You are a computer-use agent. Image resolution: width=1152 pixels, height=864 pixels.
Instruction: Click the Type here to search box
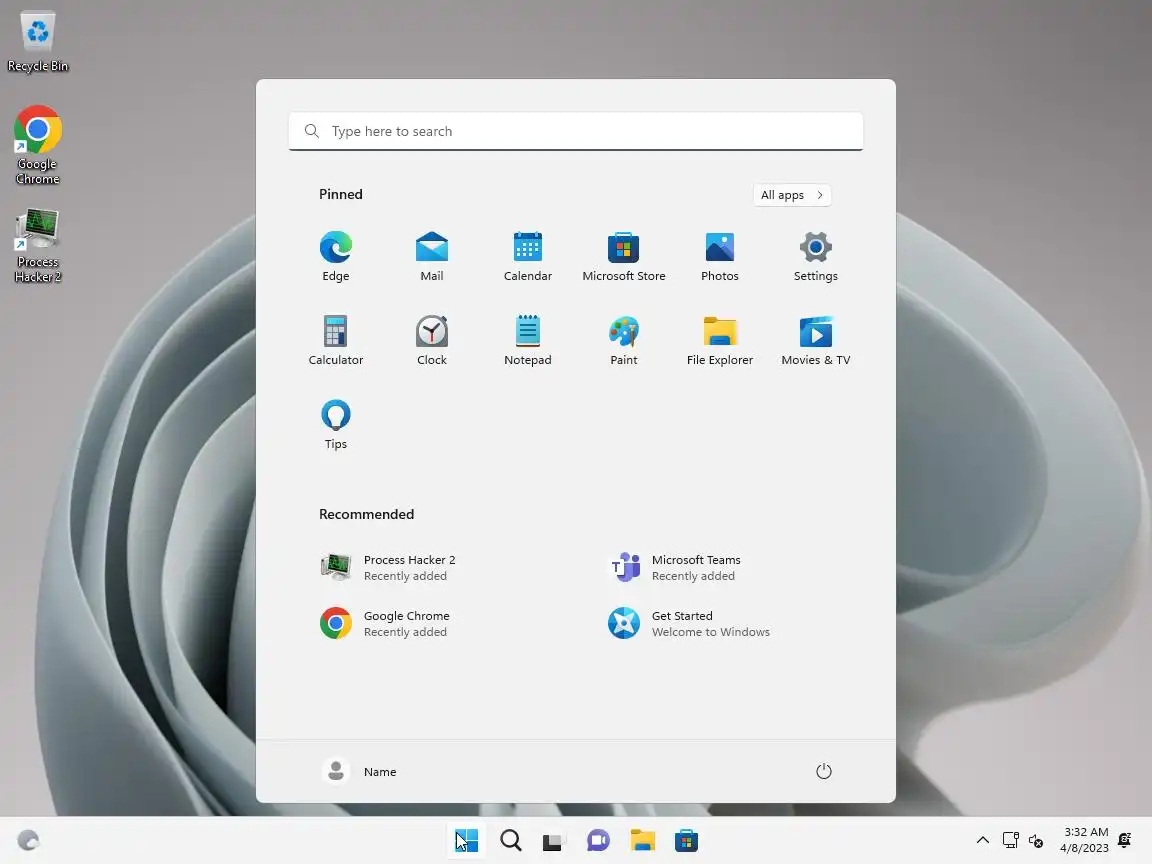point(576,131)
